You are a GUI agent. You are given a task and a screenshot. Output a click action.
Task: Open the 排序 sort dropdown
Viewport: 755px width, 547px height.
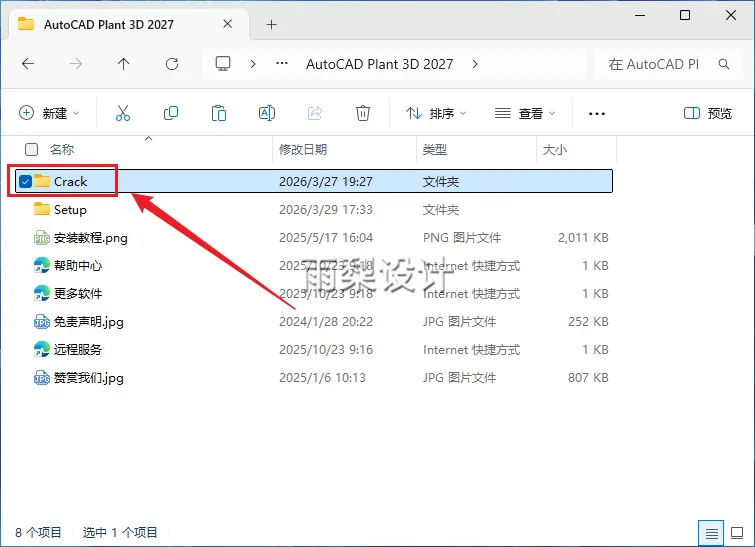point(436,113)
